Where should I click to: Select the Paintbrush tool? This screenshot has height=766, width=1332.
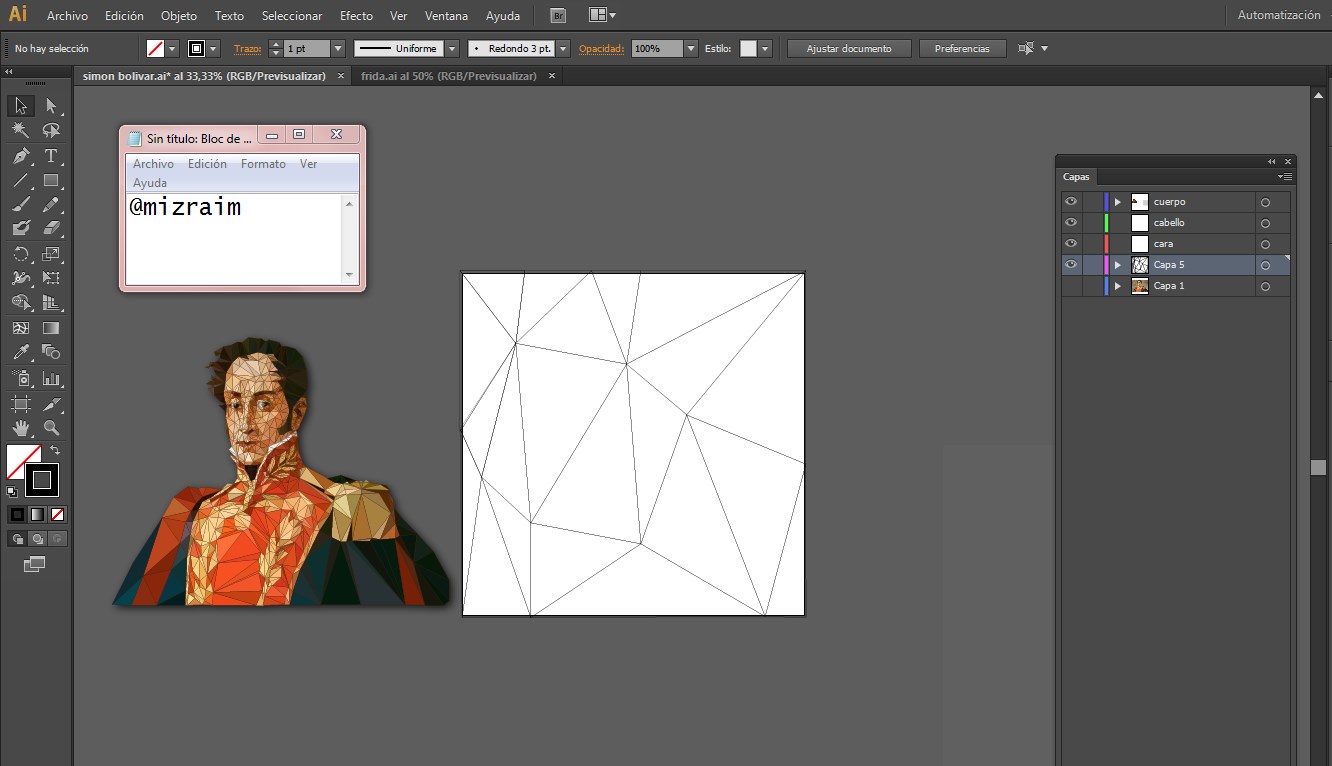(21, 205)
